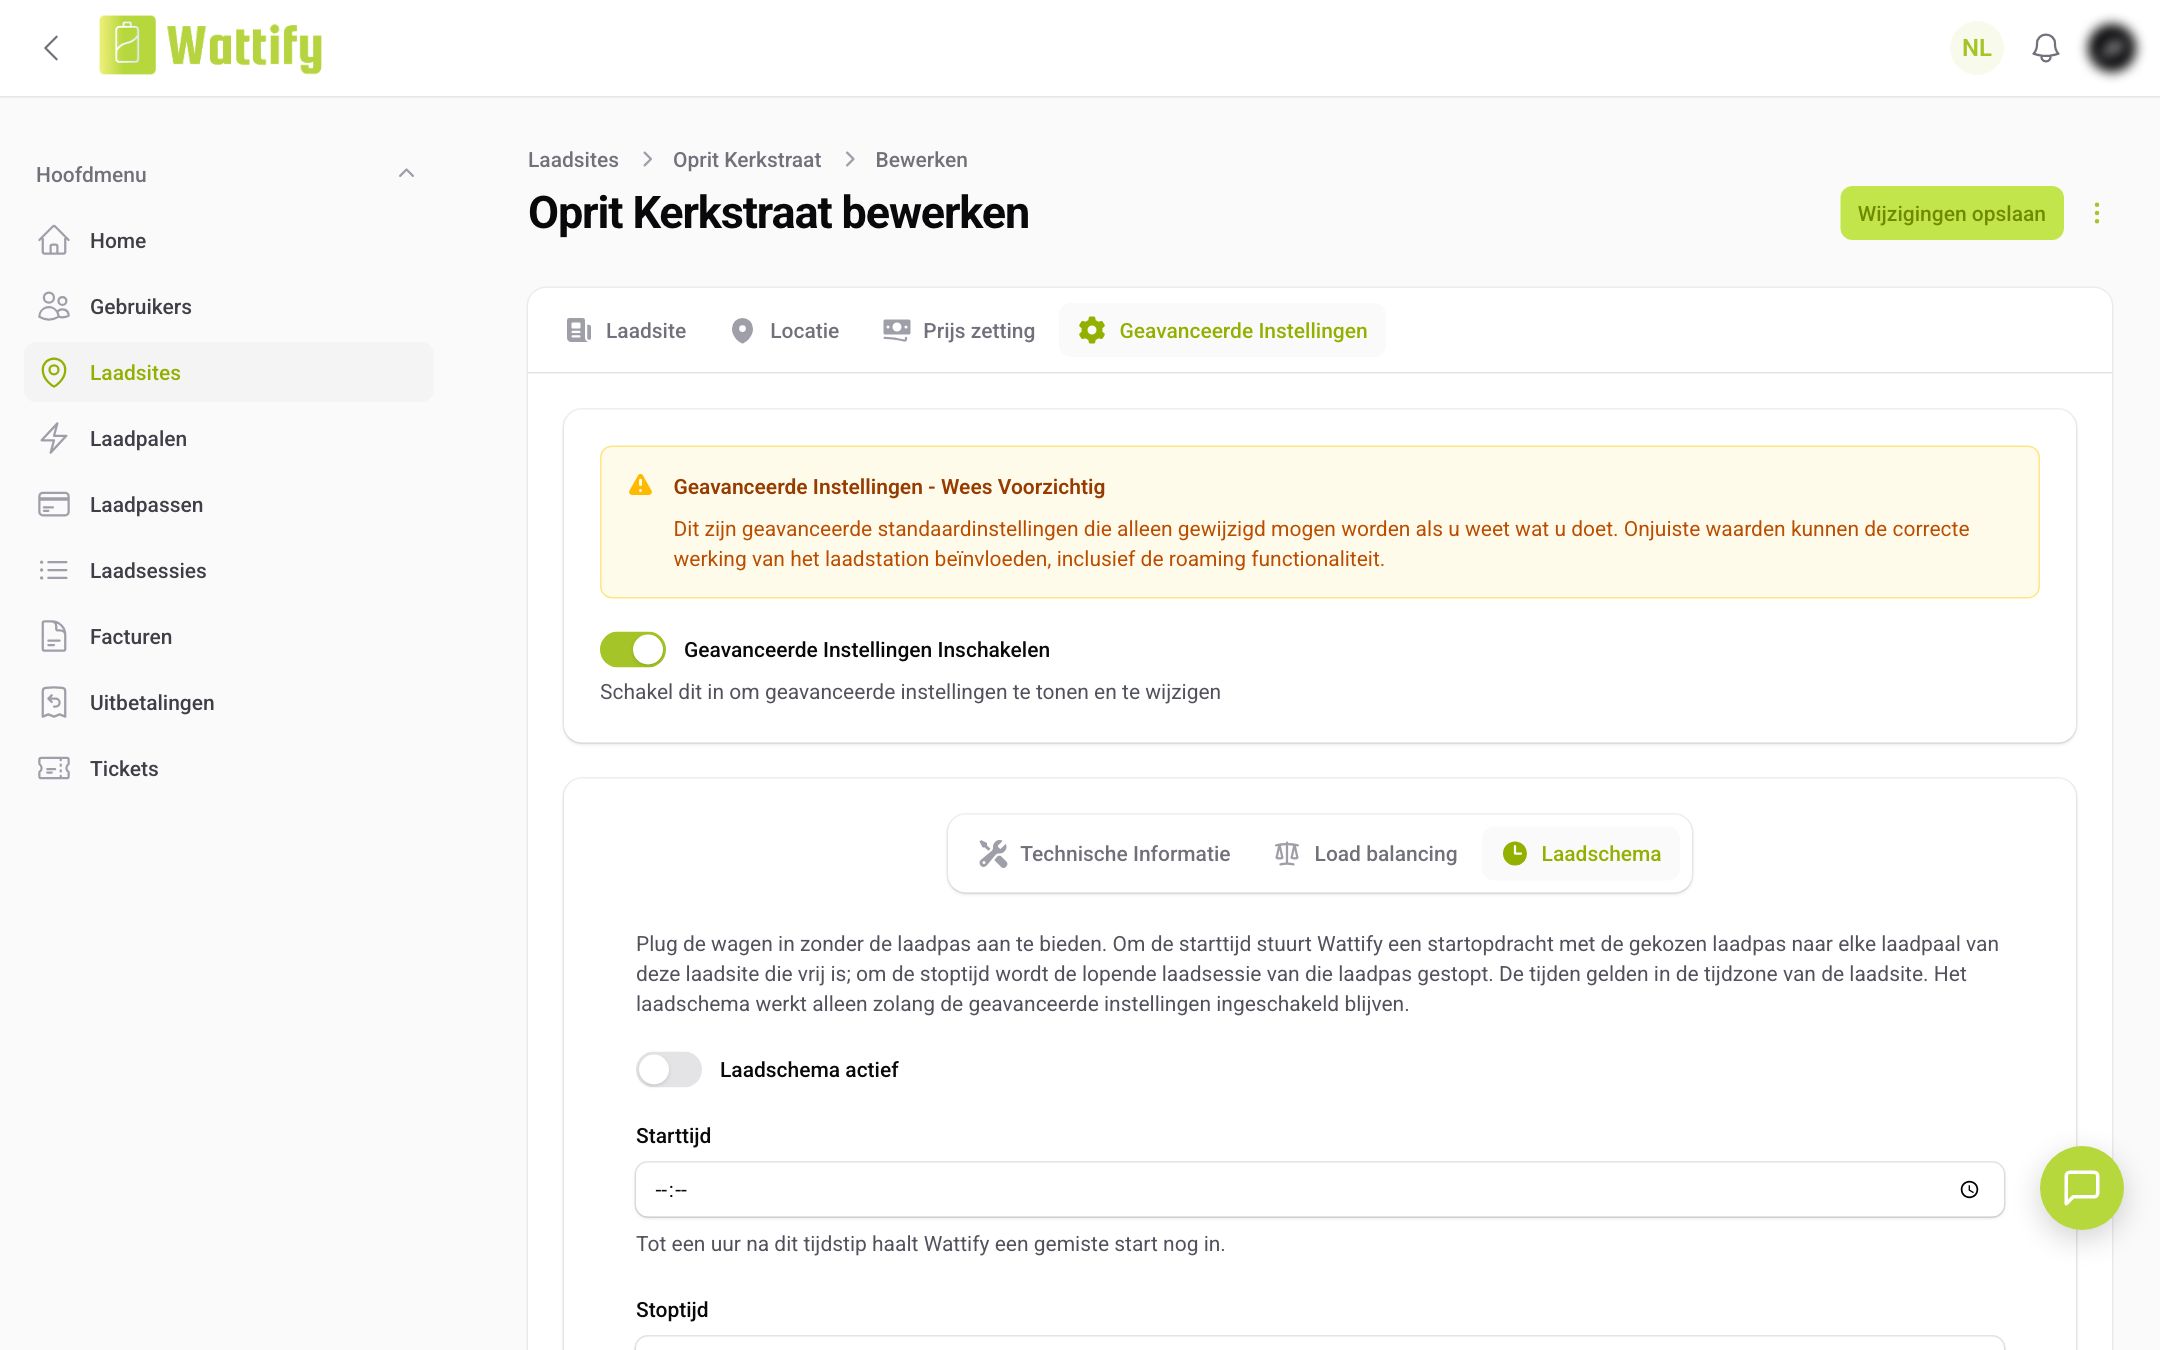The height and width of the screenshot is (1350, 2160).
Task: Open the time picker clock in Starttijd
Action: pyautogui.click(x=1969, y=1190)
